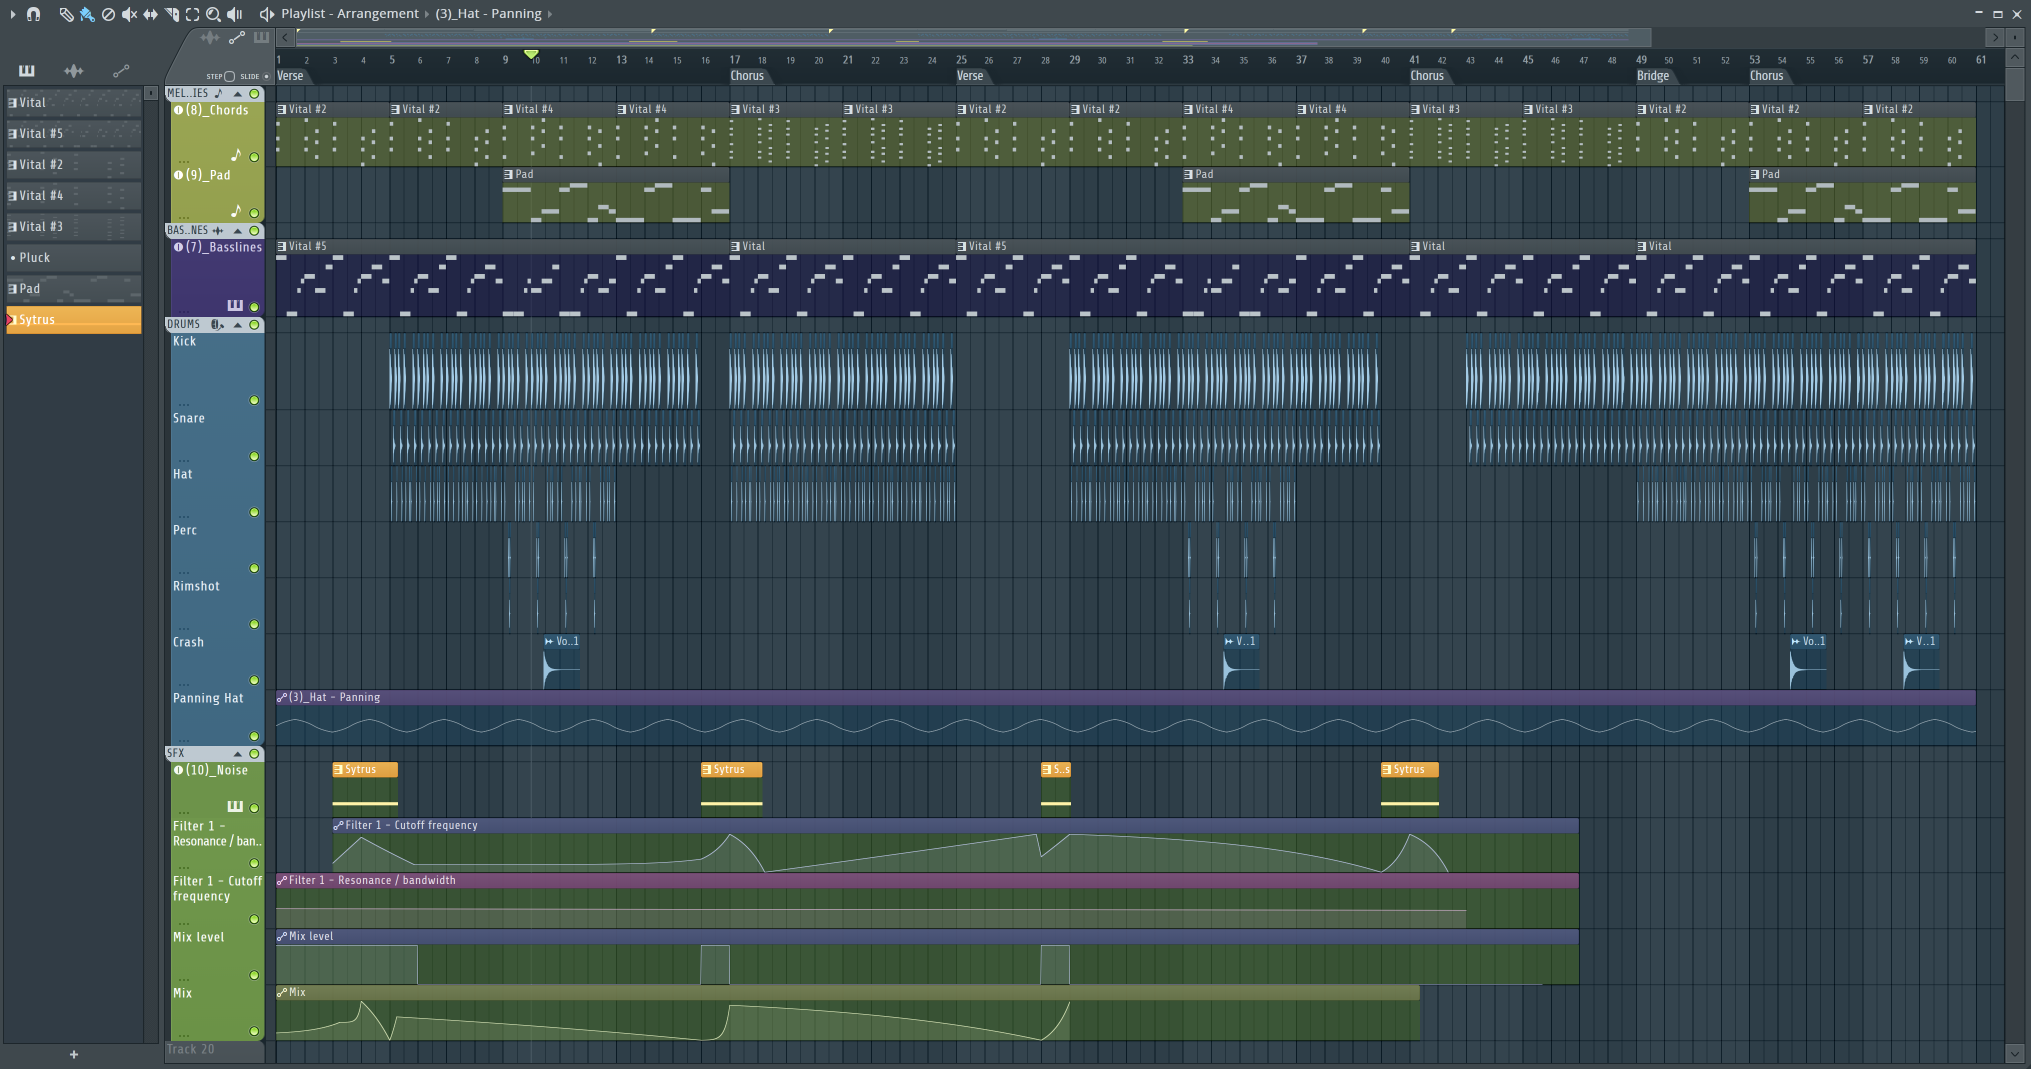Move the overview scrollbar left with arrow

tap(285, 38)
